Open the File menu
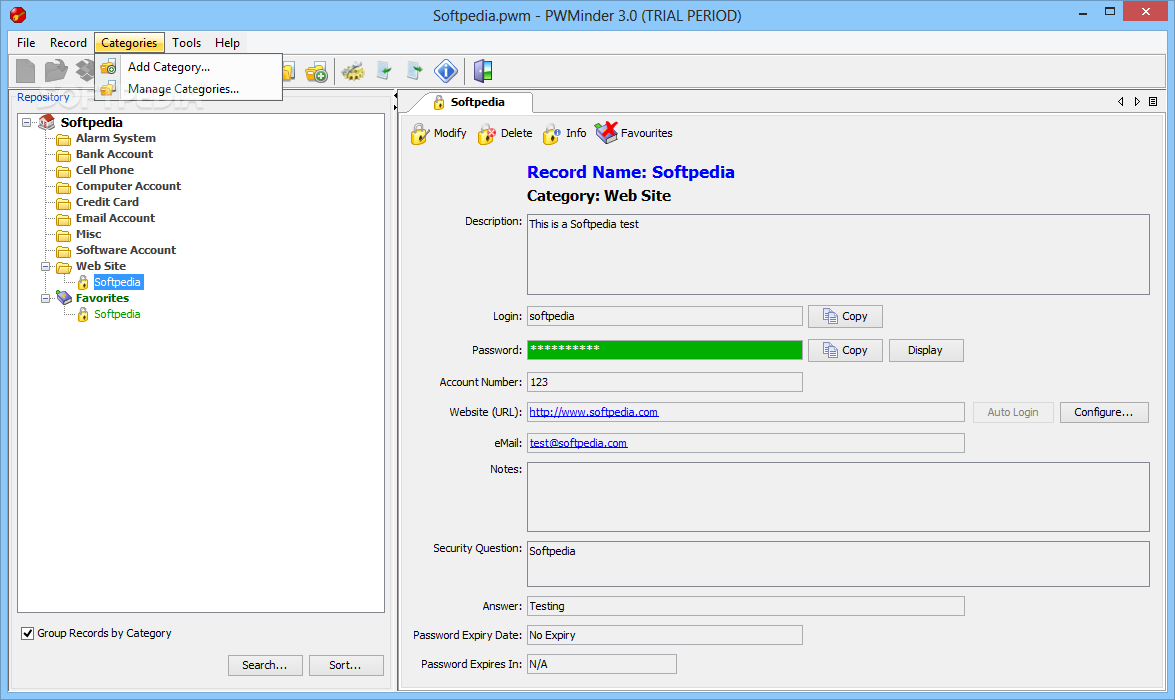The width and height of the screenshot is (1175, 700). (x=26, y=43)
